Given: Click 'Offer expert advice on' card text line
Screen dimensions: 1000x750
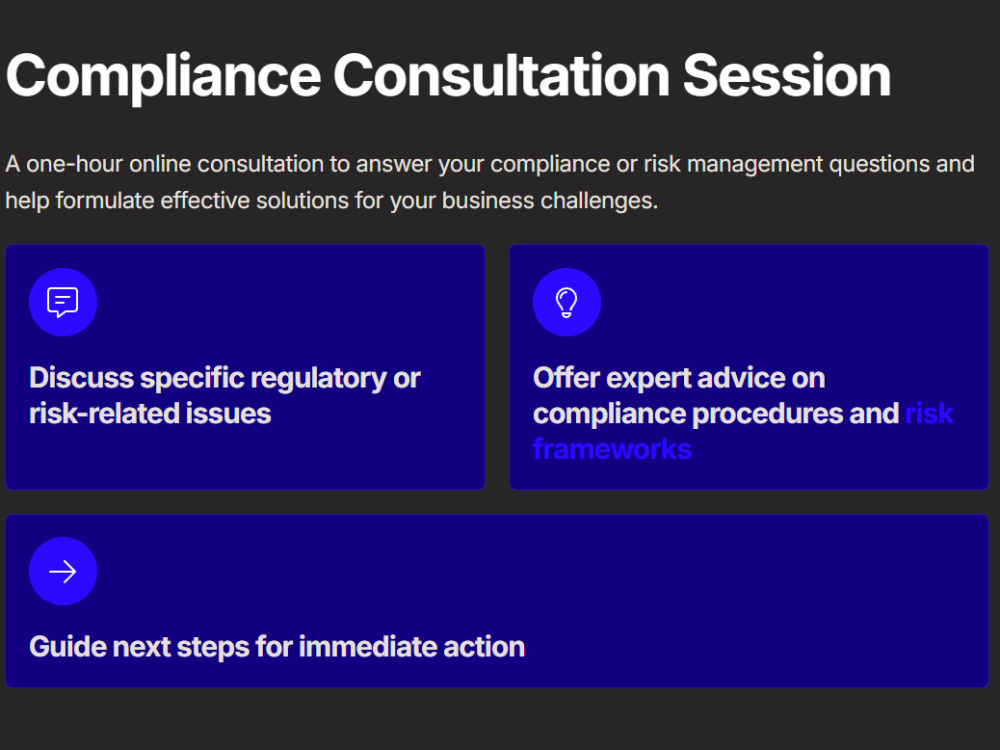Looking at the screenshot, I should tap(679, 378).
